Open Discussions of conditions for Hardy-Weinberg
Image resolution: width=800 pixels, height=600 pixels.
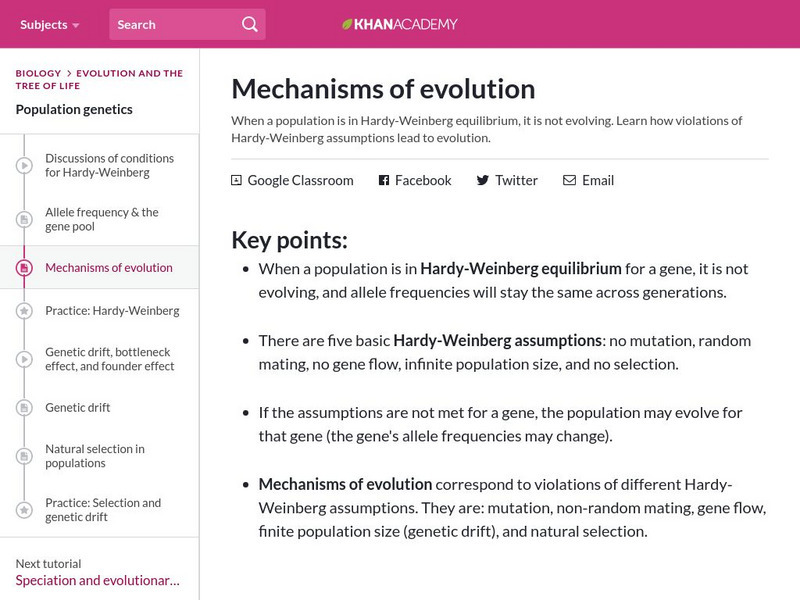click(x=108, y=165)
